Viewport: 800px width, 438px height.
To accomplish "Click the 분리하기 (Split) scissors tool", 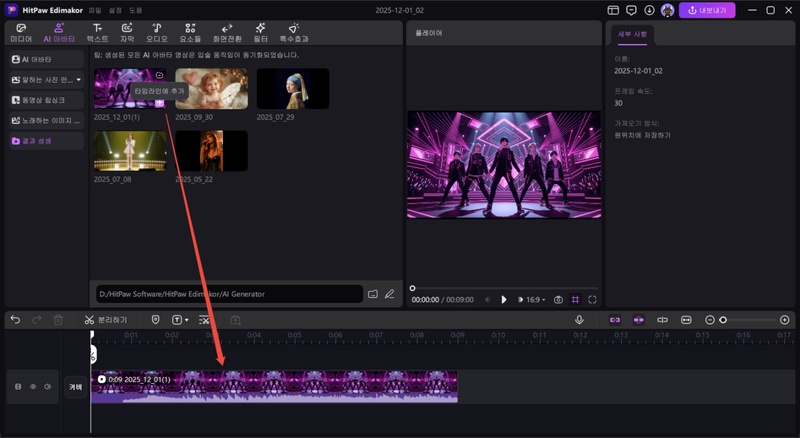I will [106, 320].
